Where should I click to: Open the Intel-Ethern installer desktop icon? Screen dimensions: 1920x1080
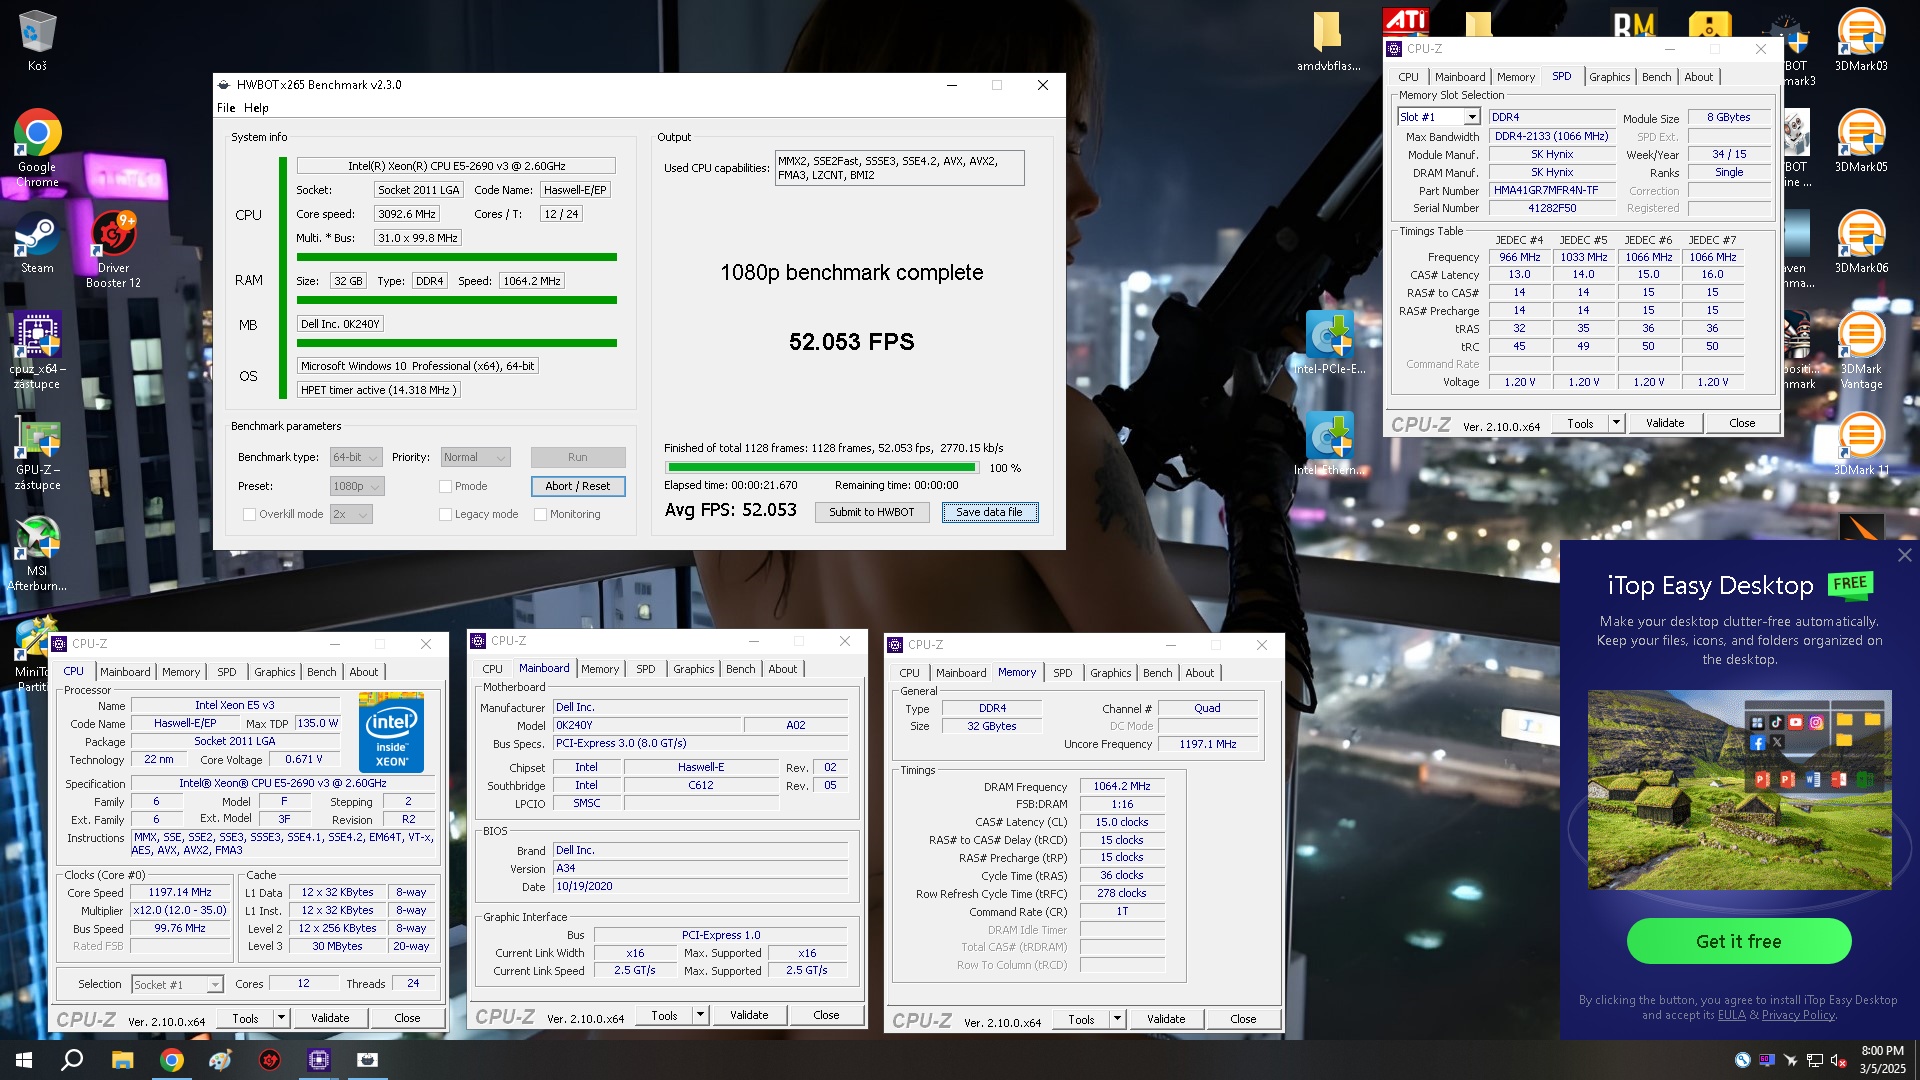coord(1329,444)
